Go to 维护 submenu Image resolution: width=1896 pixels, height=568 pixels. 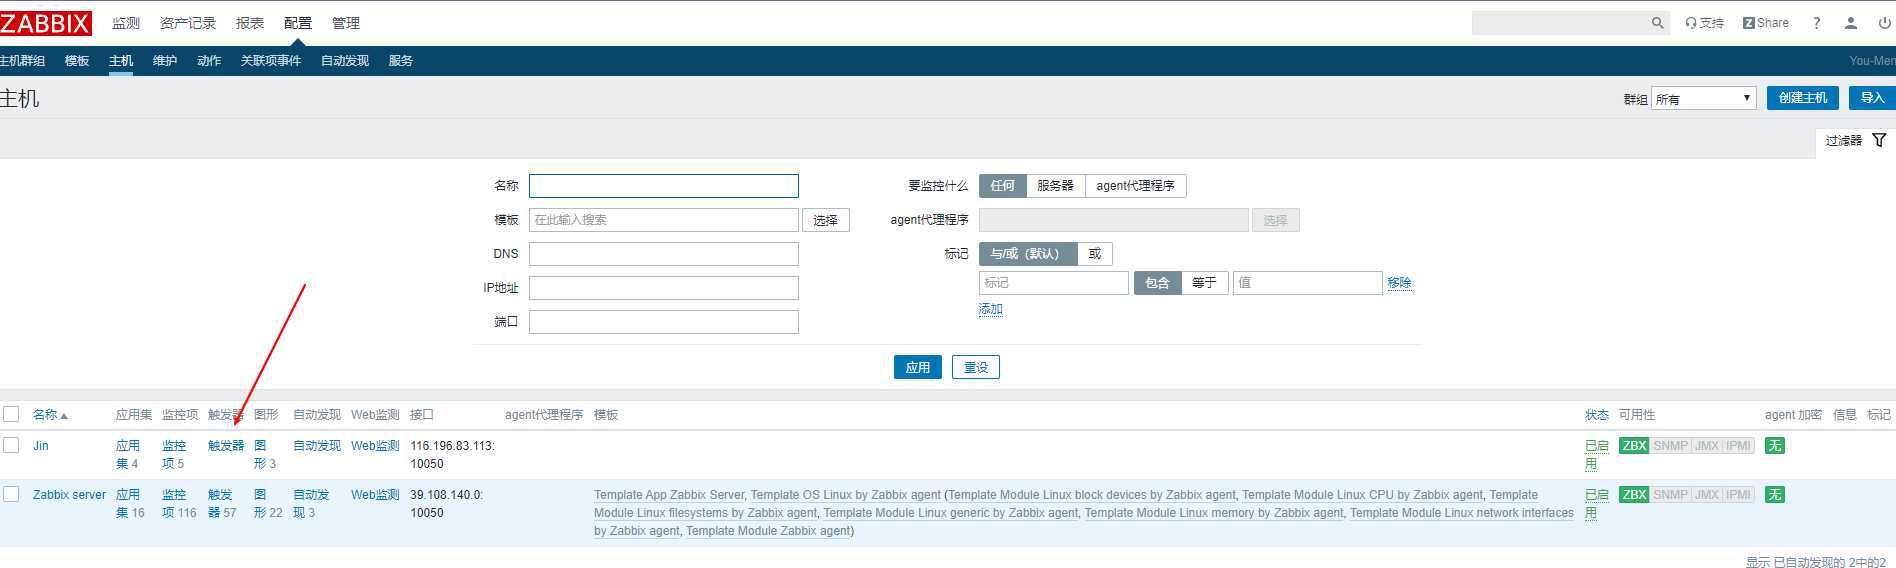click(165, 61)
